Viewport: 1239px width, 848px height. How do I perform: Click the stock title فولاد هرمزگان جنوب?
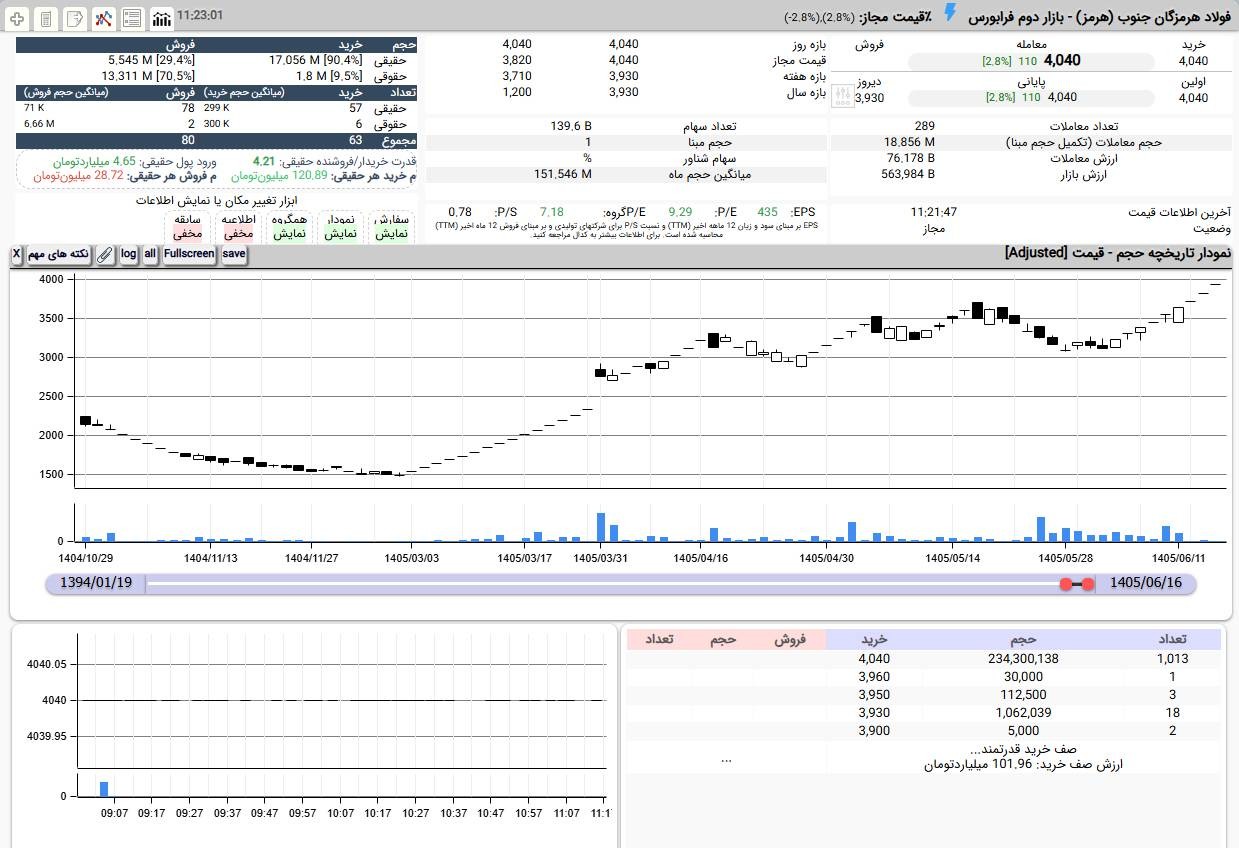1149,16
